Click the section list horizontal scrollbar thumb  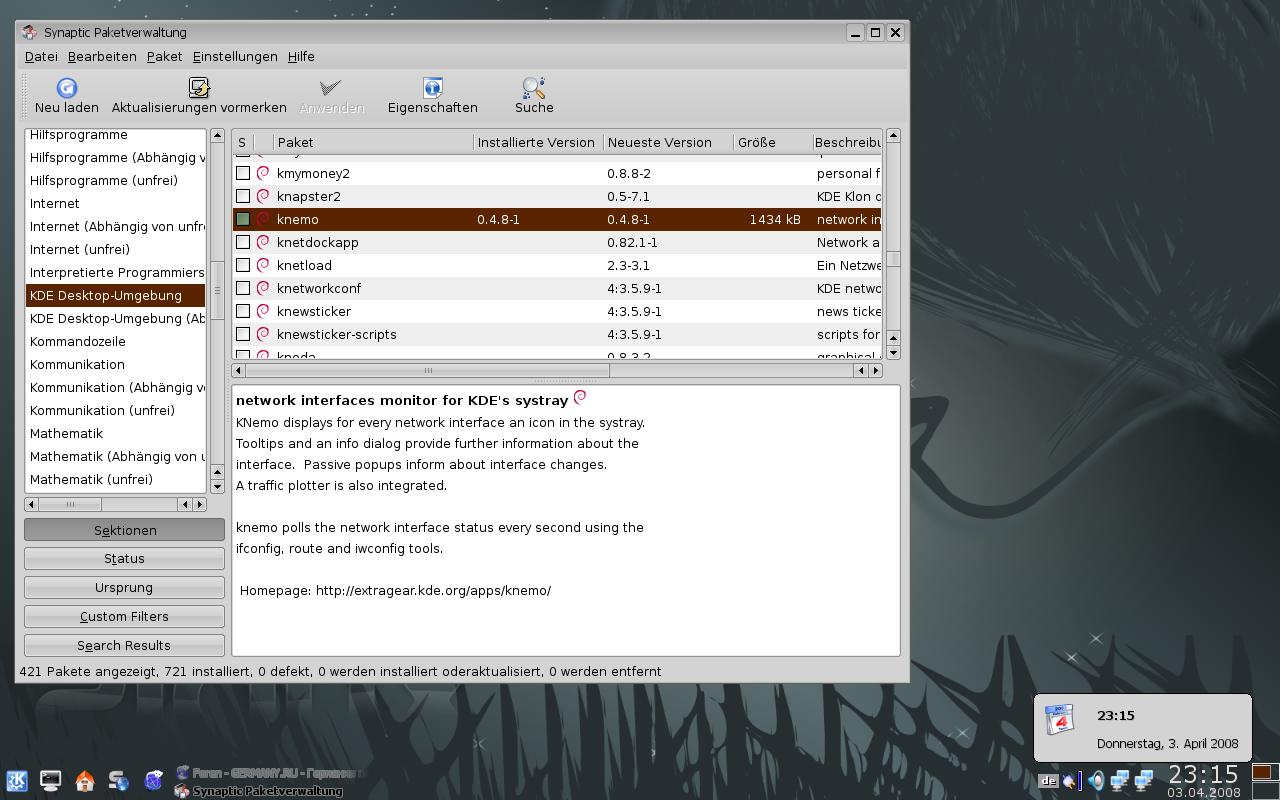pos(72,504)
